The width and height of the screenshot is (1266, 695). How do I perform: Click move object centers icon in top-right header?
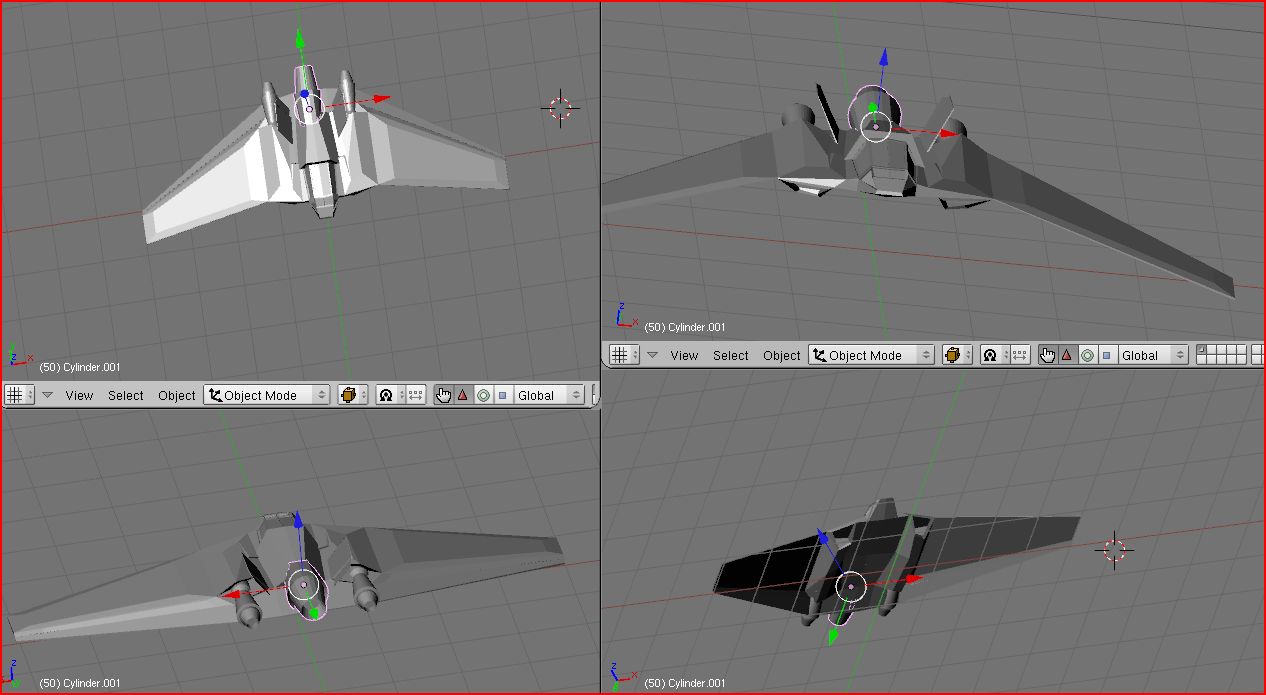coord(1020,355)
